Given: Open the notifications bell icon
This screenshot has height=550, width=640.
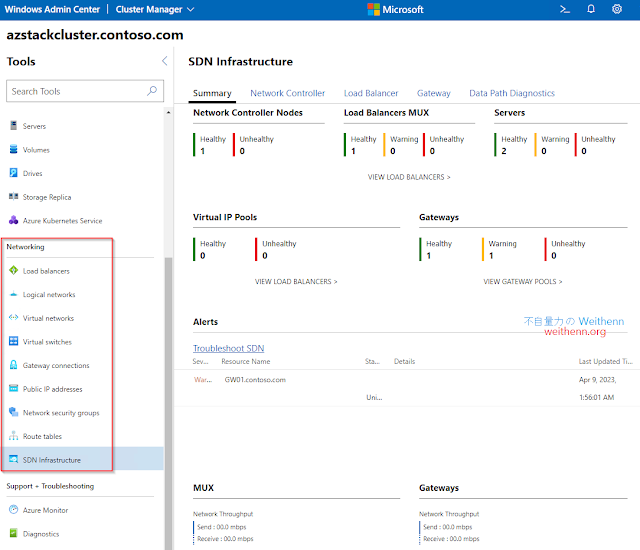Looking at the screenshot, I should pyautogui.click(x=591, y=9).
